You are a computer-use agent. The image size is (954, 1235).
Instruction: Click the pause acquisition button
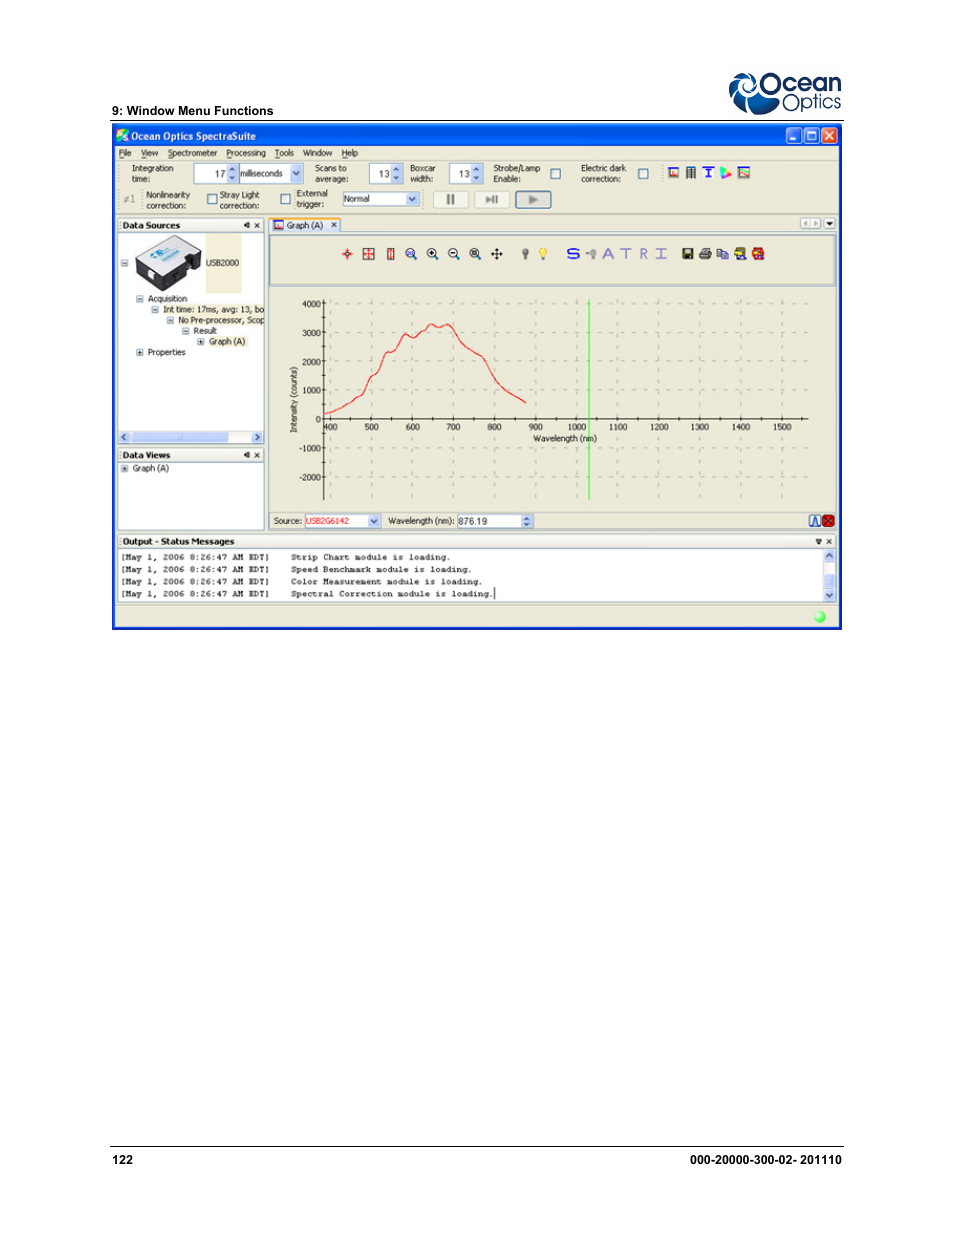pos(451,199)
